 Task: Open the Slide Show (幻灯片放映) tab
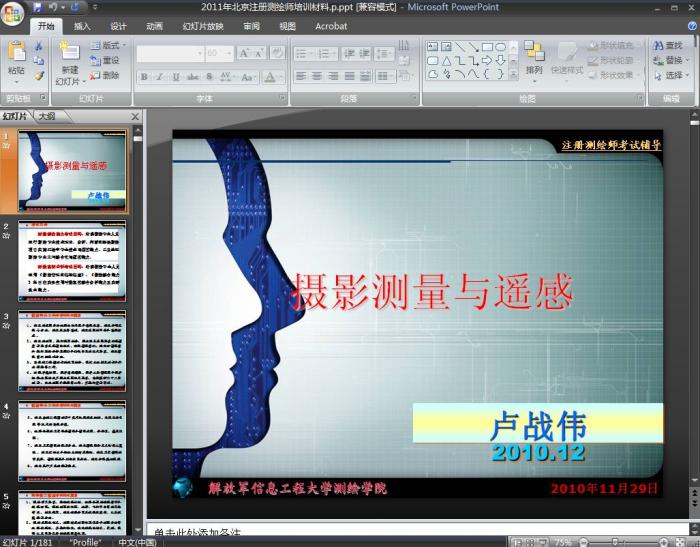pos(203,26)
